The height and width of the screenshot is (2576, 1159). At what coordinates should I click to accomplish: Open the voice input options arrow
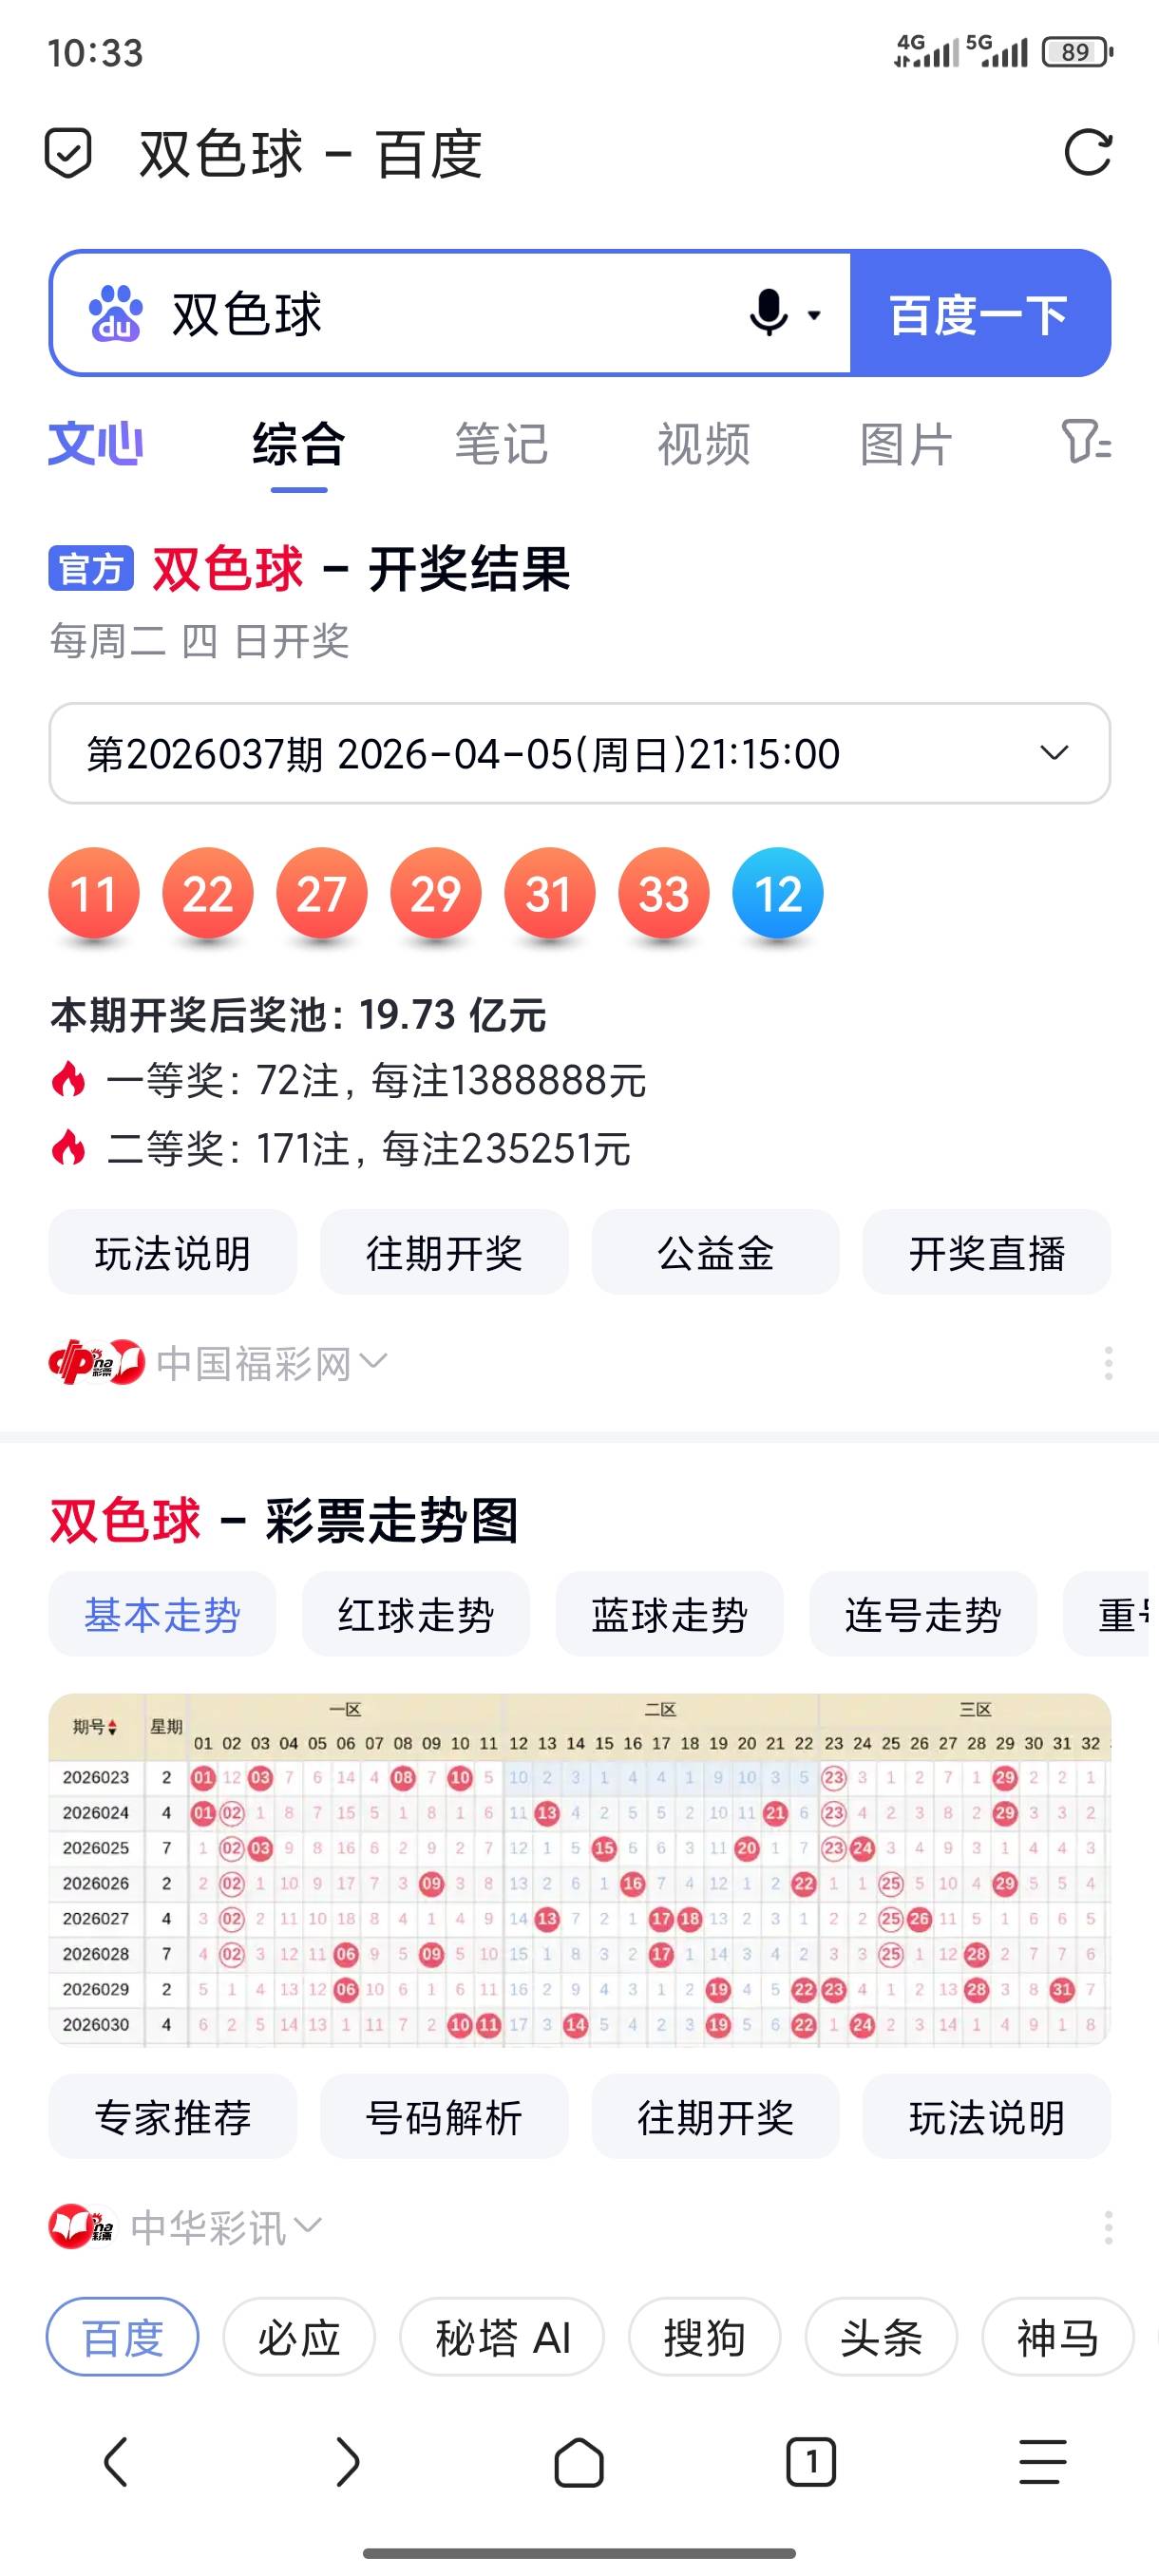click(814, 315)
